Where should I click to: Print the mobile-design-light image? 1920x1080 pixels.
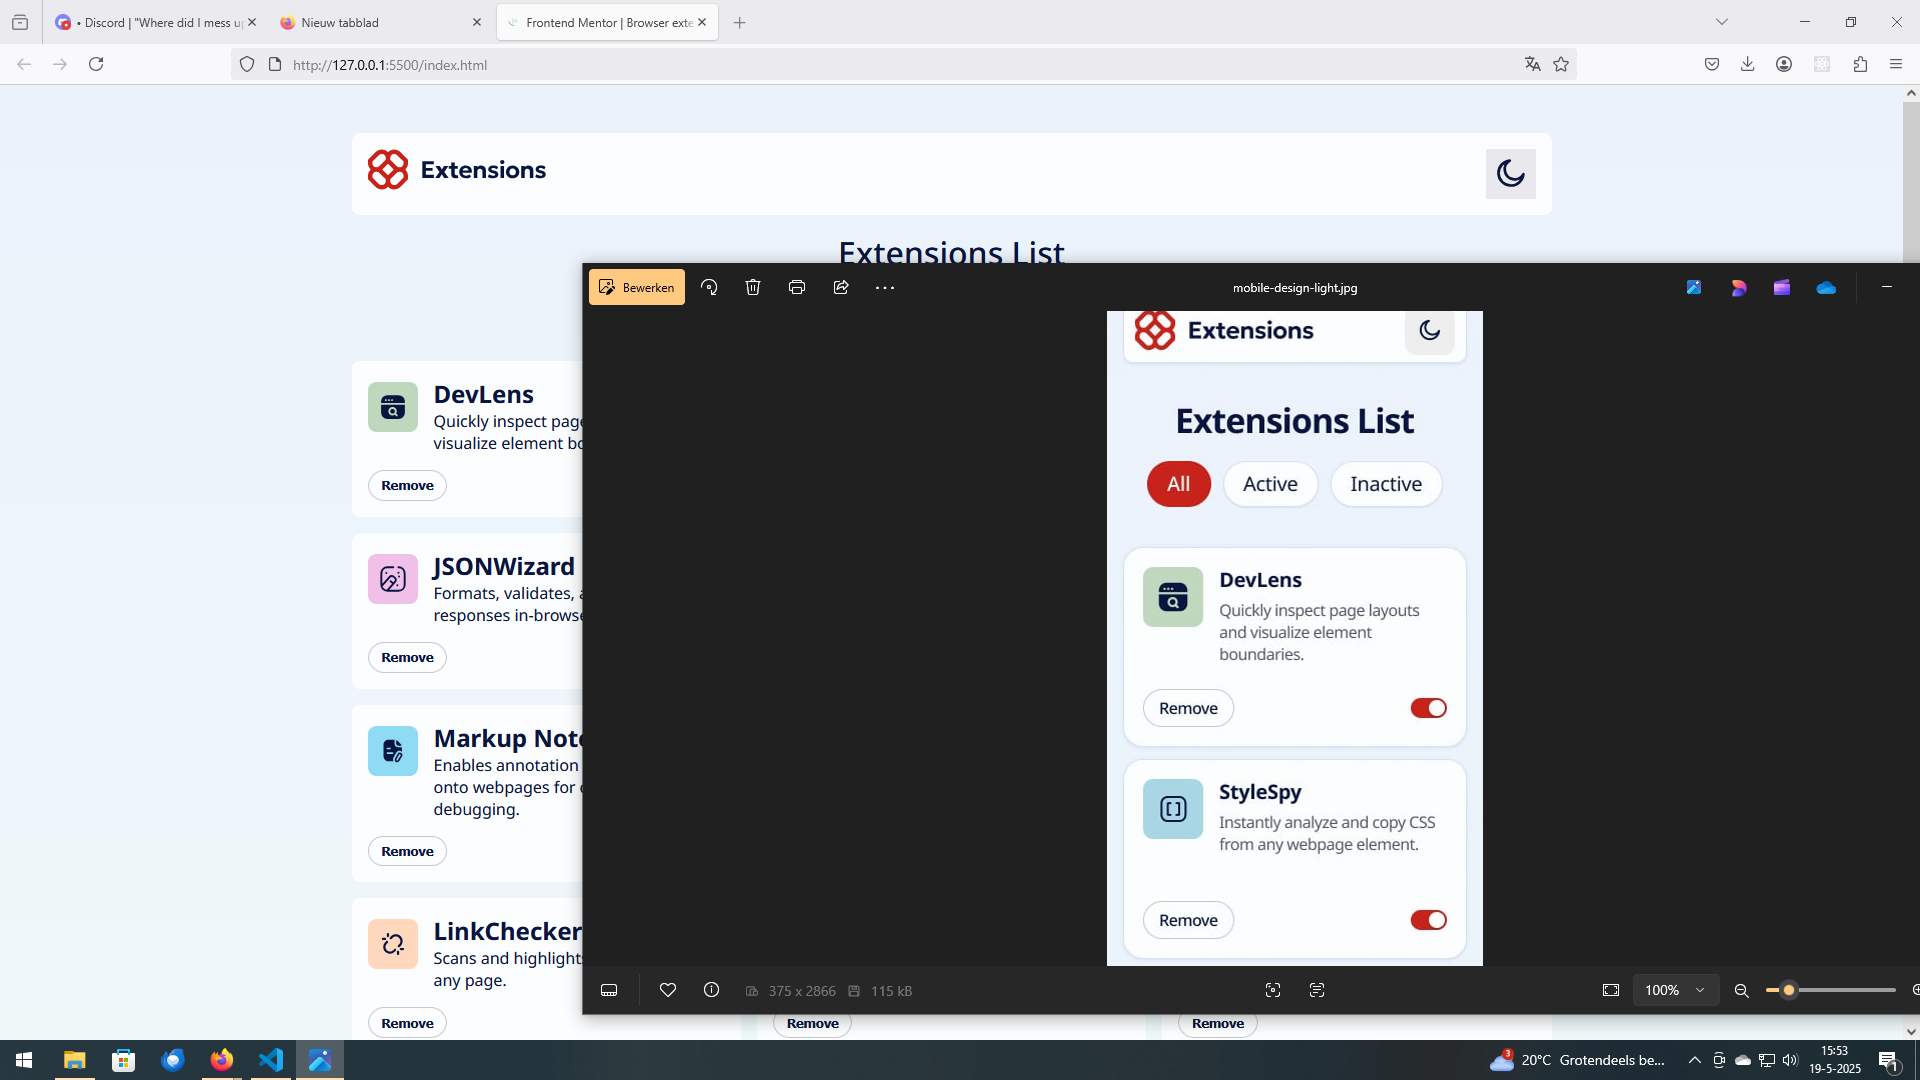pyautogui.click(x=797, y=288)
